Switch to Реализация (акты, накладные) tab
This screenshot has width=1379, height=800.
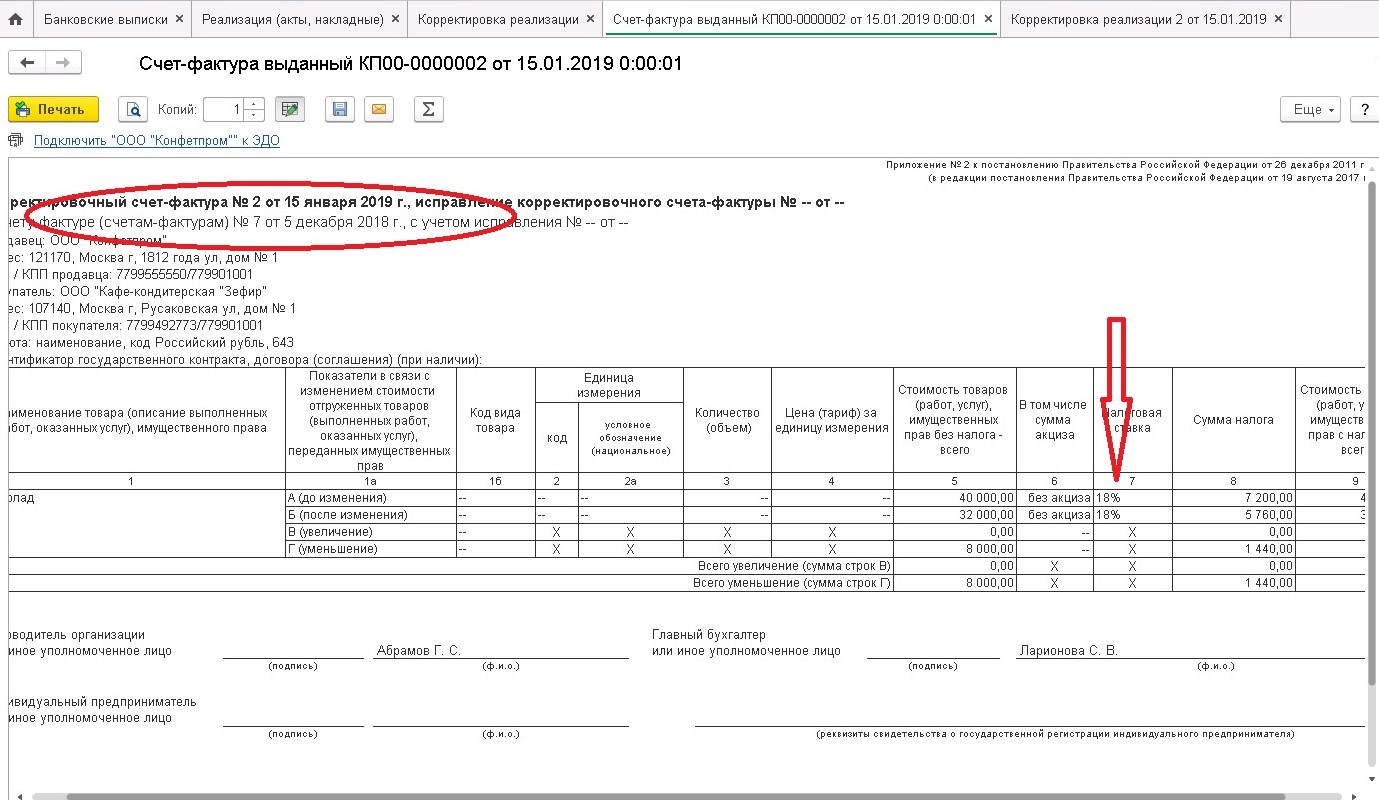[292, 19]
